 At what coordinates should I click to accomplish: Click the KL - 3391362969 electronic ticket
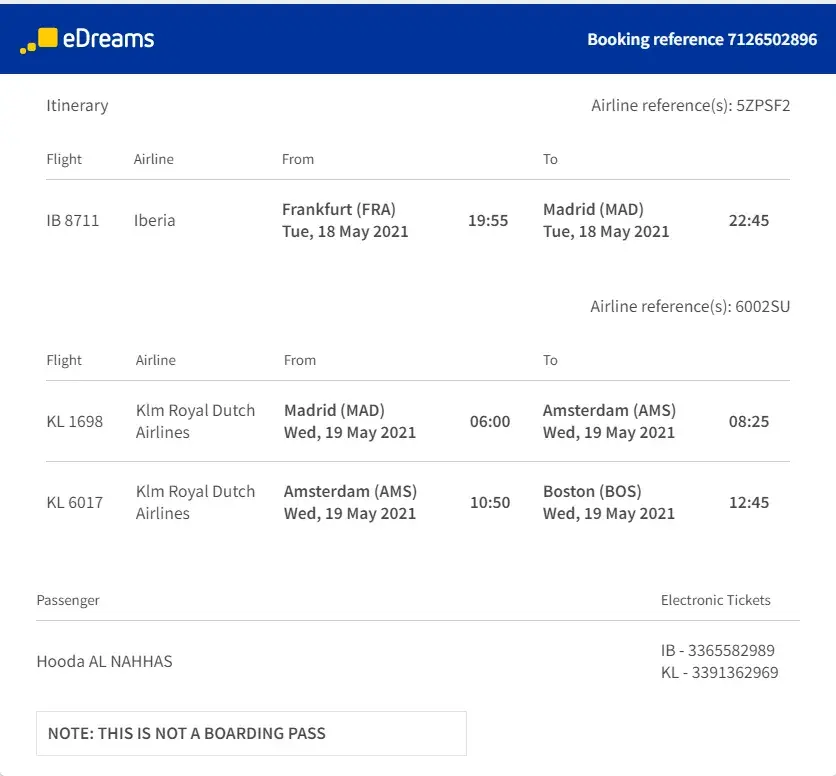tap(719, 672)
